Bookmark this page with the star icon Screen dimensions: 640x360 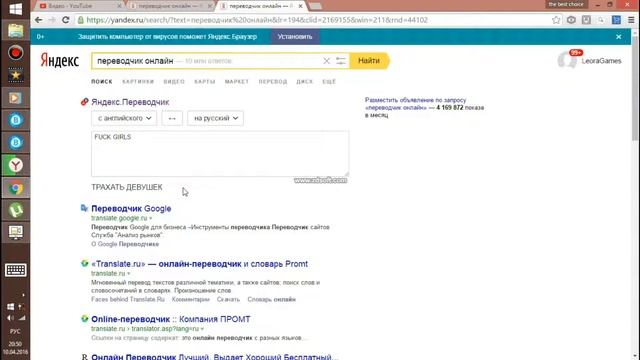(x=556, y=20)
